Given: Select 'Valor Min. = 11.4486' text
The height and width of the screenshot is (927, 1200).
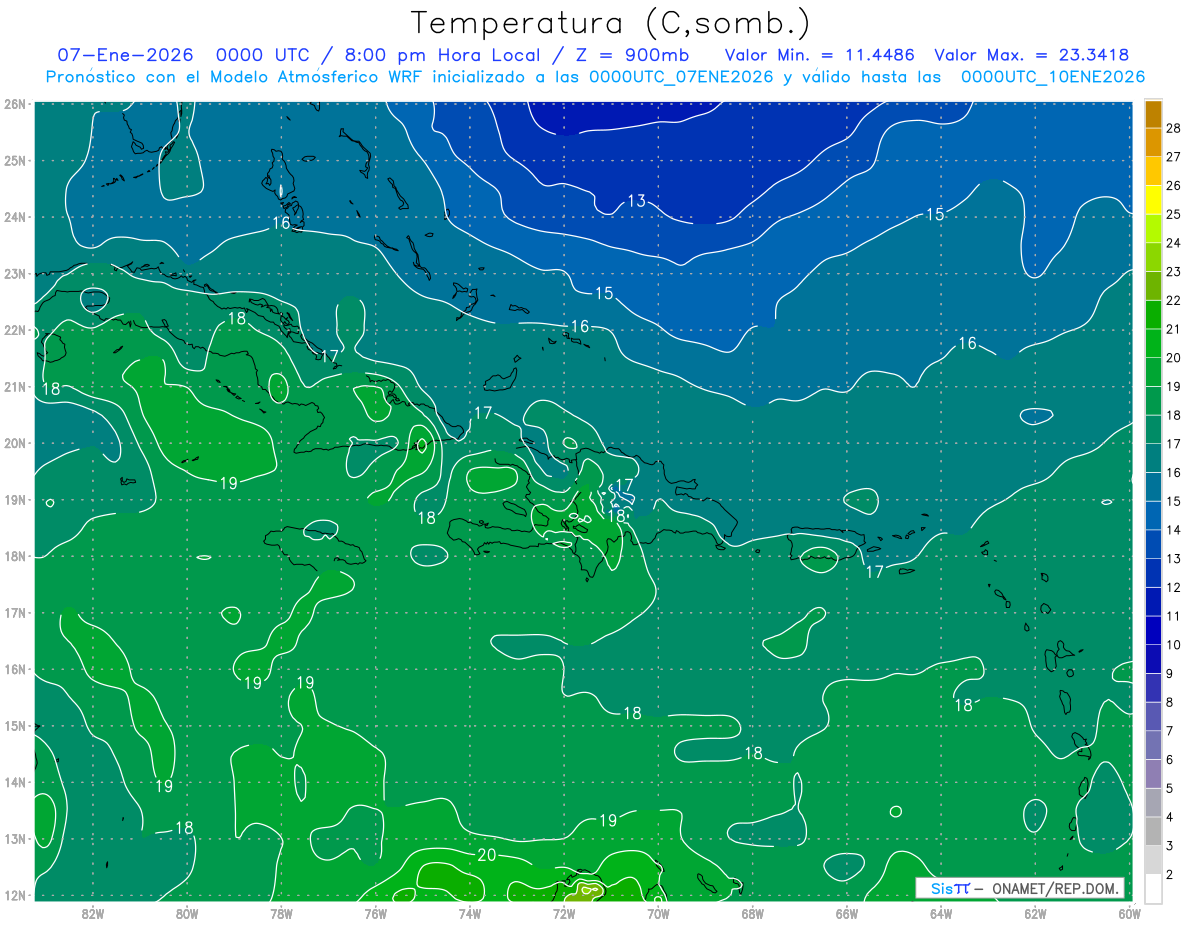Looking at the screenshot, I should (x=820, y=56).
